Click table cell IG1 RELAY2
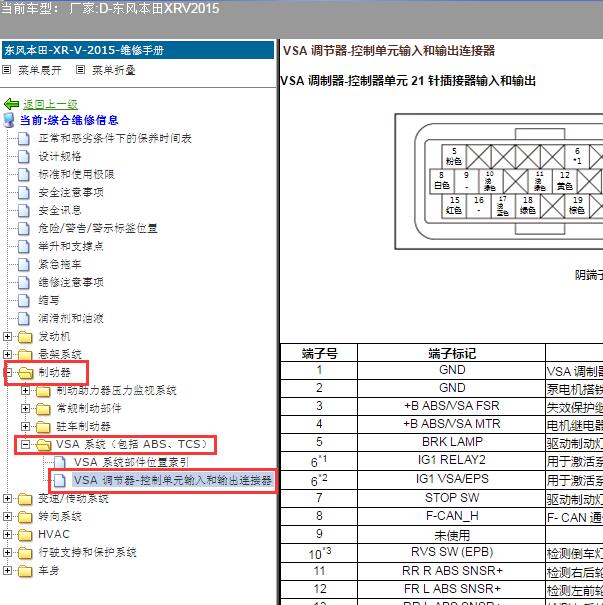The height and width of the screenshot is (605, 603). [x=452, y=460]
